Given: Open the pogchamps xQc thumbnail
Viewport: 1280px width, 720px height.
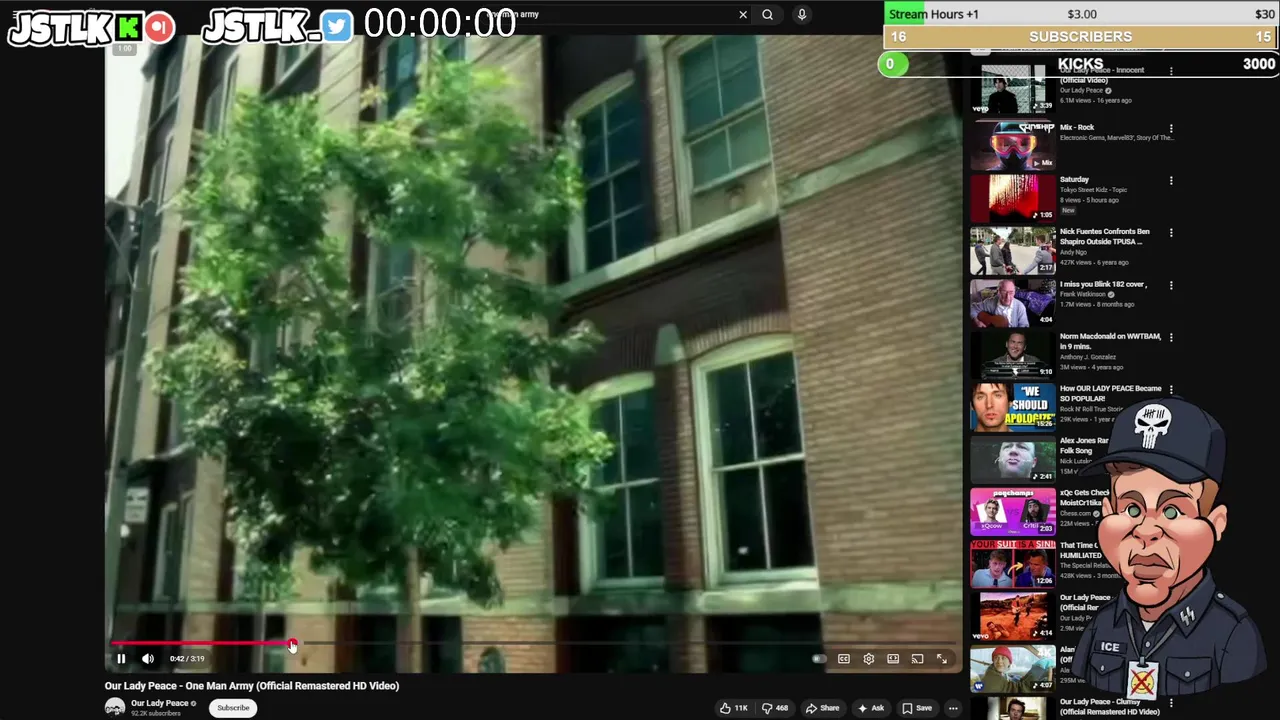Looking at the screenshot, I should pos(1012,510).
